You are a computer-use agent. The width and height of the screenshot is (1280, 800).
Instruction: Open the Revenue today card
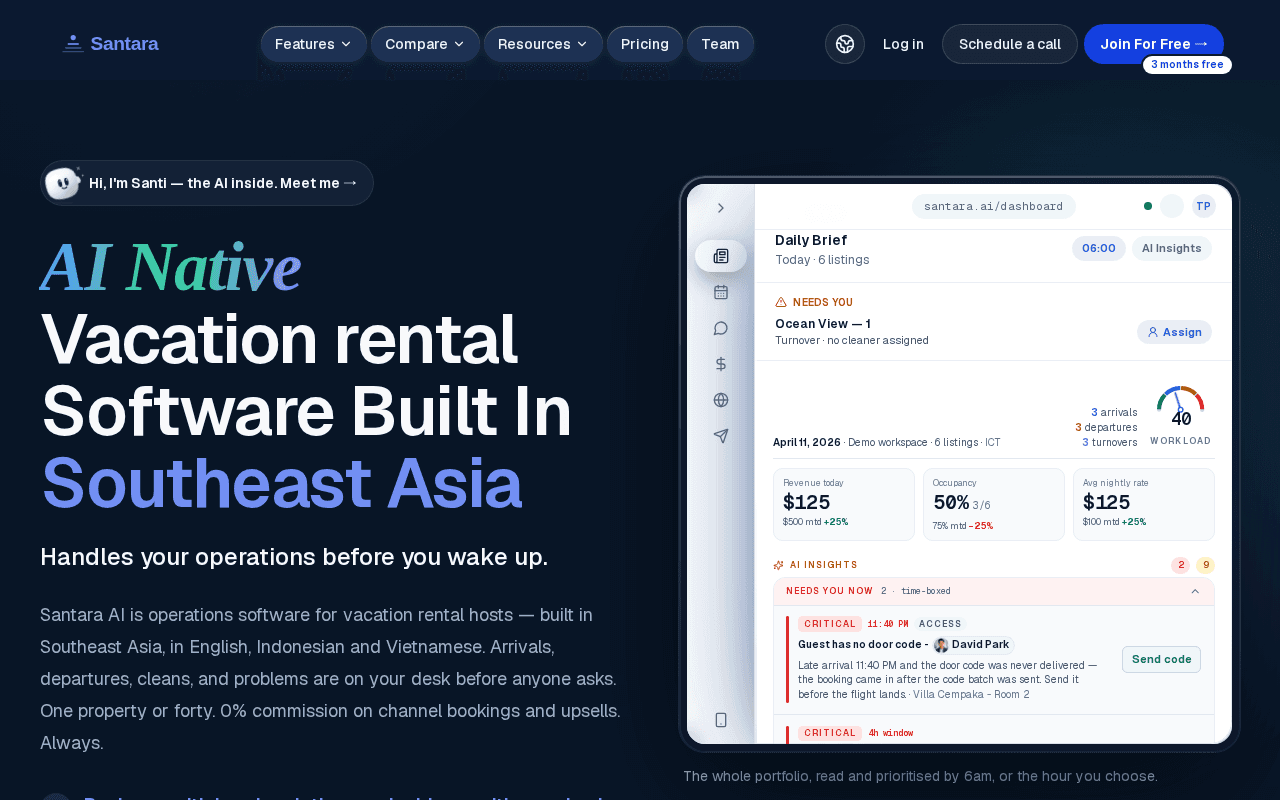tap(844, 504)
